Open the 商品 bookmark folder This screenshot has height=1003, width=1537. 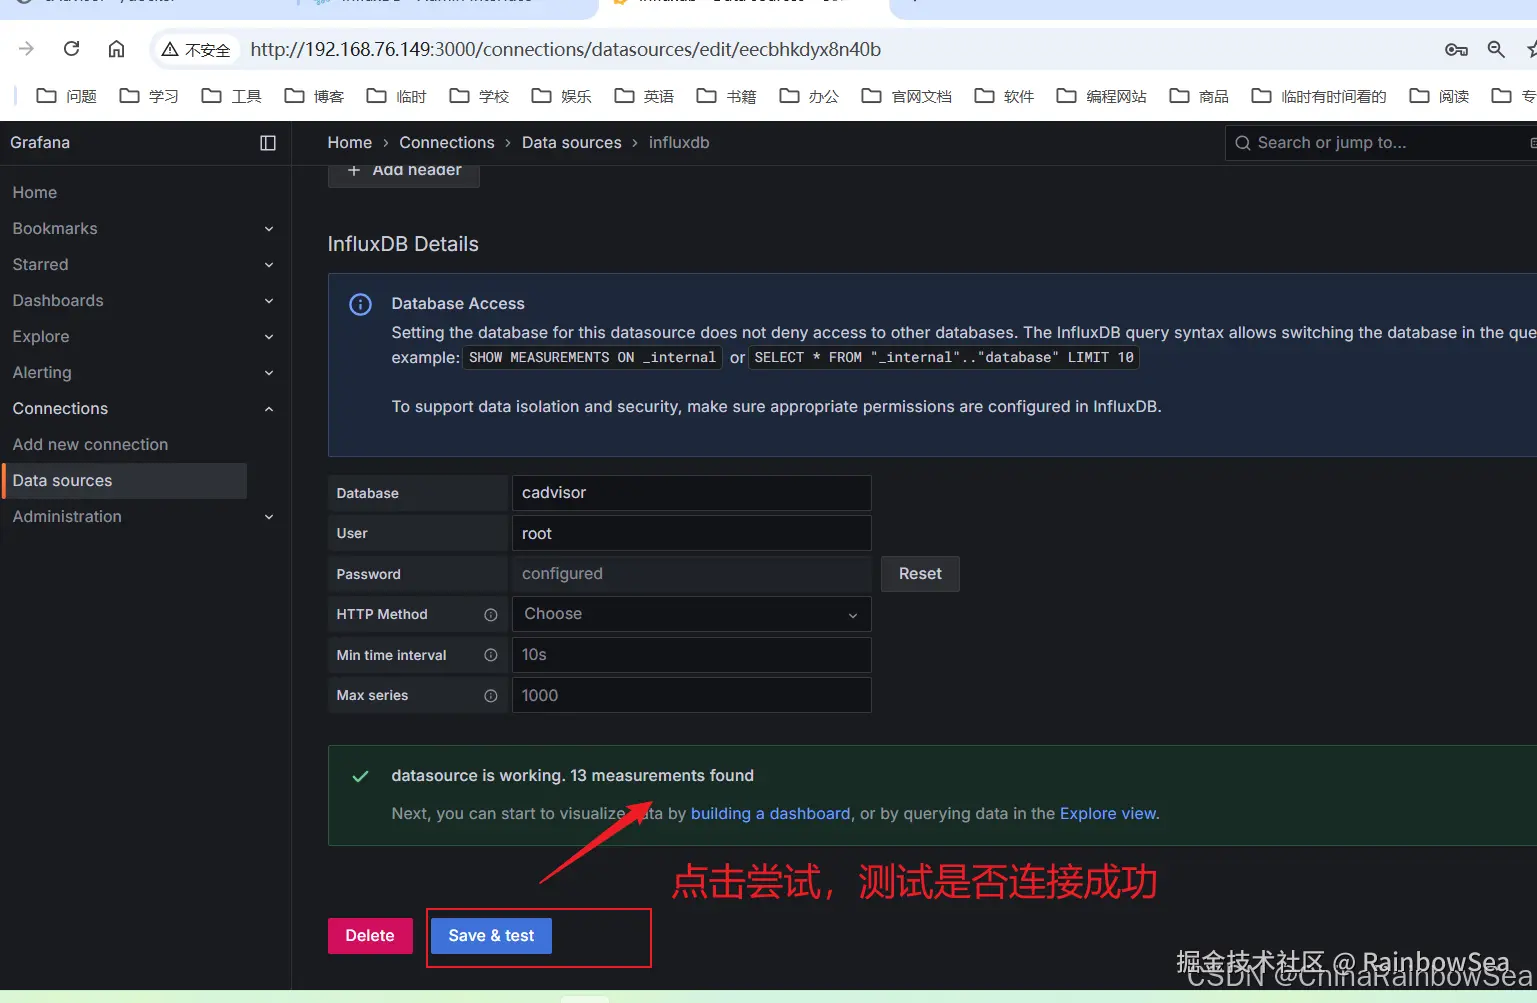click(1200, 96)
